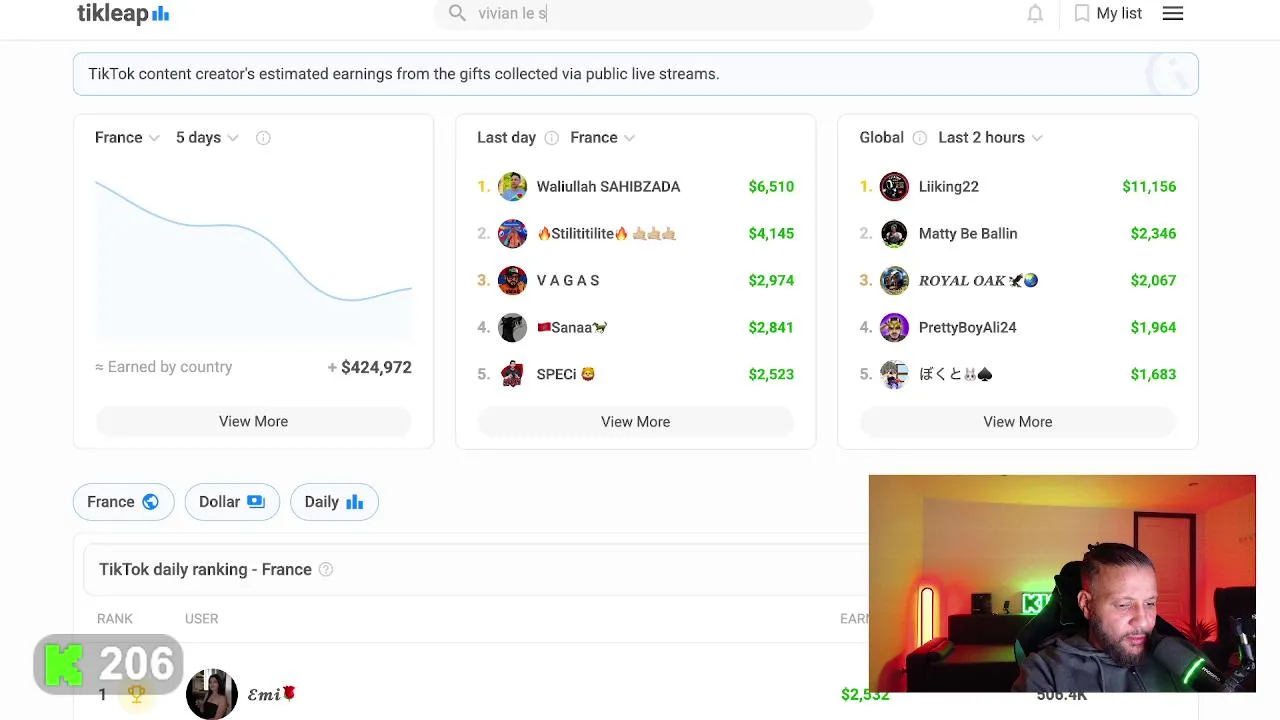1280x720 pixels.
Task: Open Emi profile picture in ranking
Action: pyautogui.click(x=212, y=694)
